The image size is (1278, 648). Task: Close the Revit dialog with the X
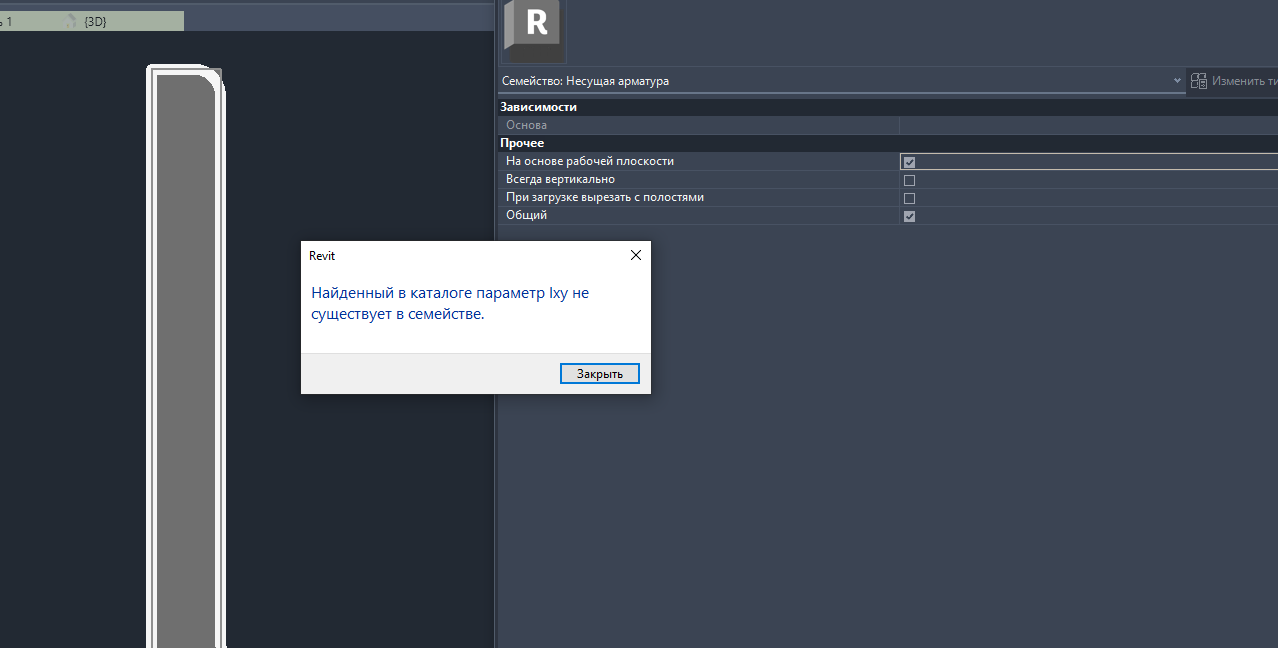click(x=635, y=256)
